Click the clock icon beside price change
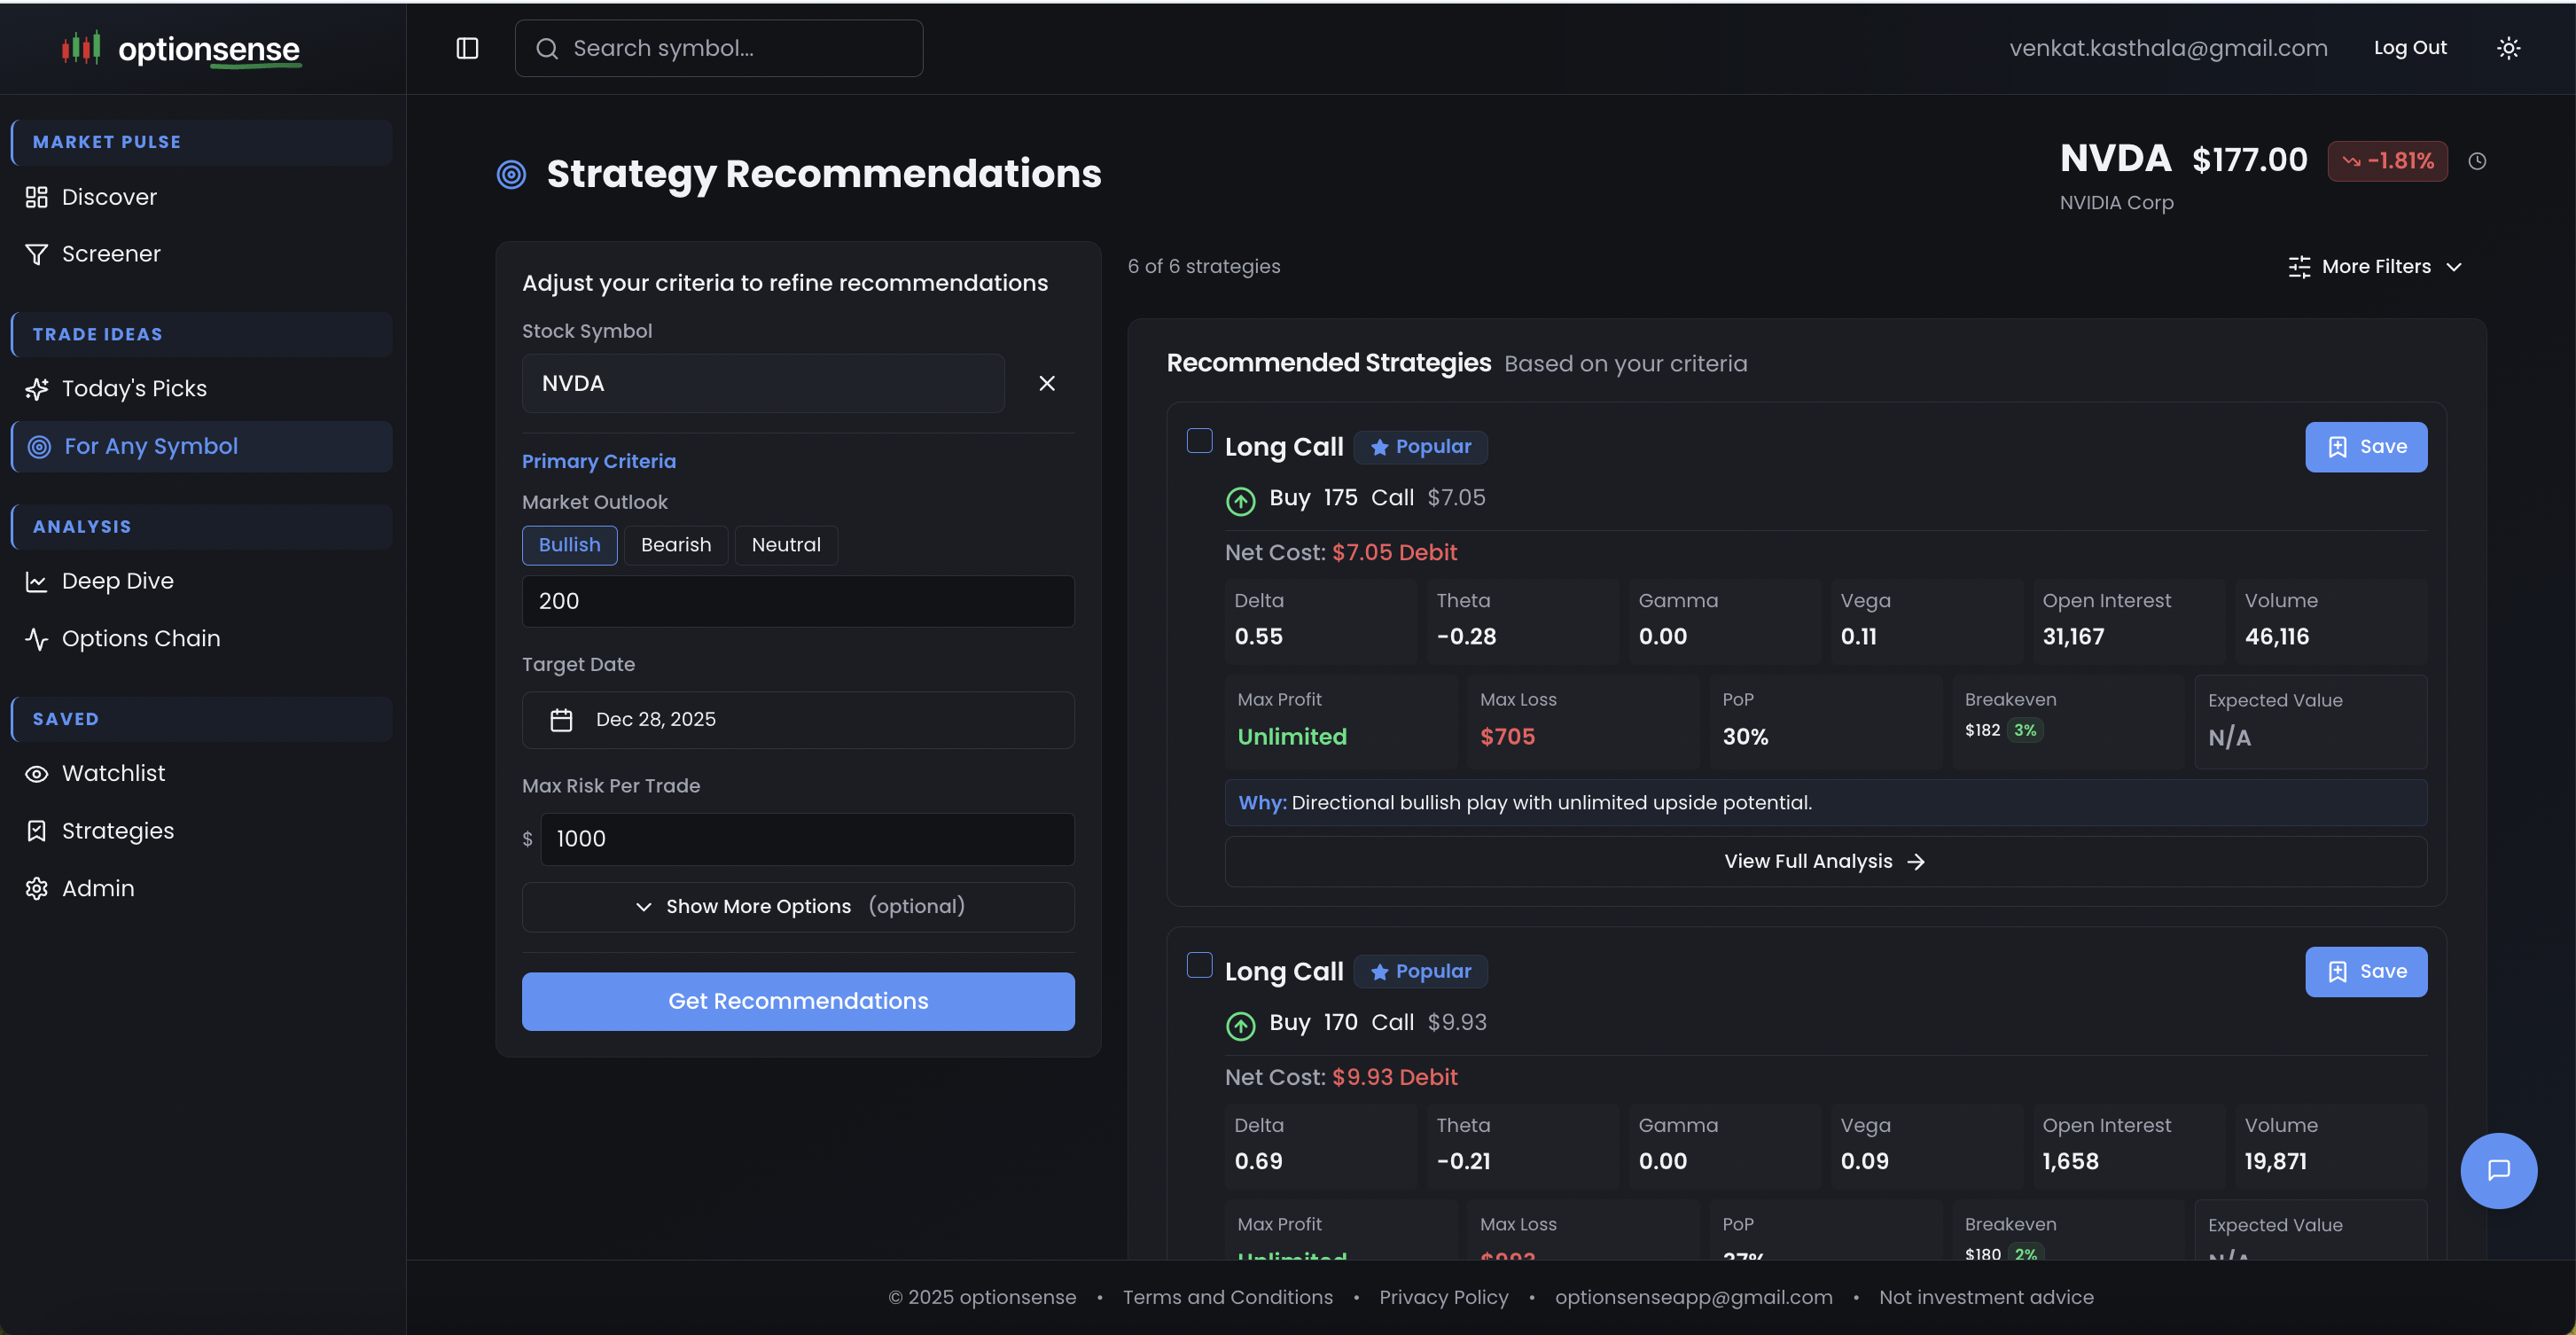This screenshot has height=1335, width=2576. pos(2477,161)
